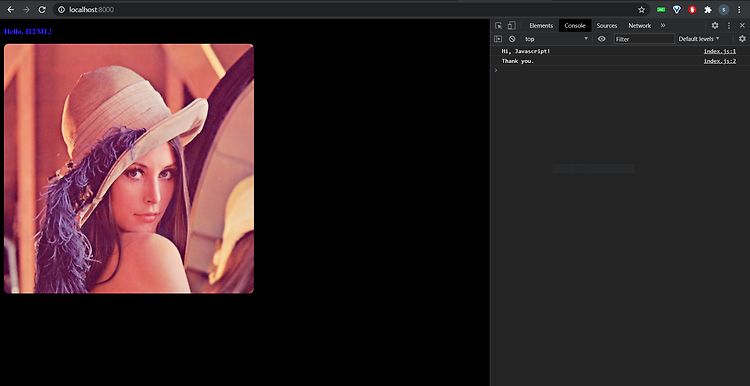Click the console input prompt
The image size is (750, 386).
tap(622, 70)
